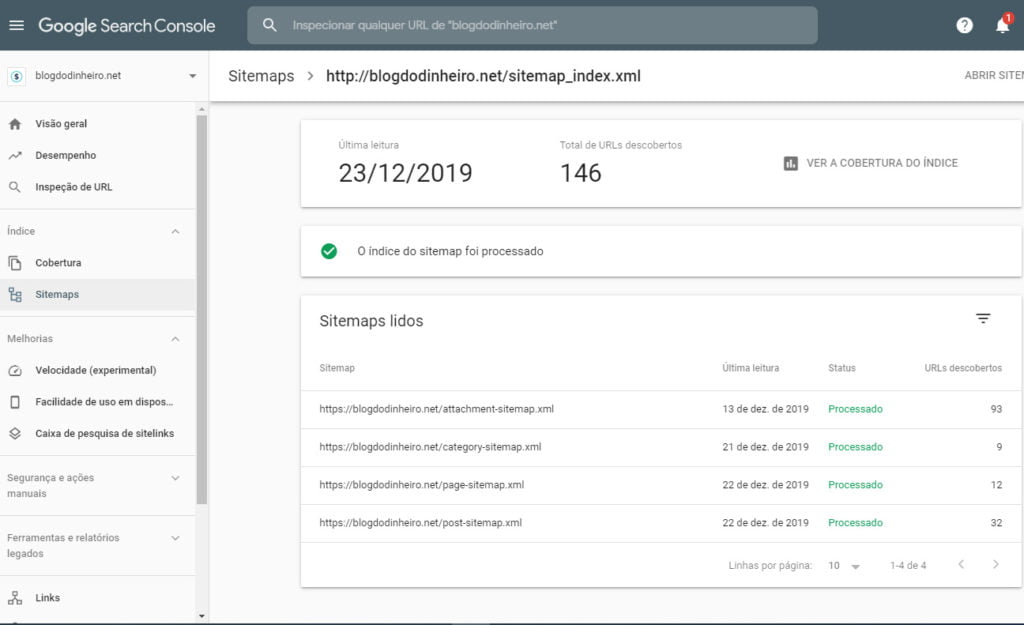Open Cobertura report
This screenshot has height=625, width=1024.
(98, 263)
